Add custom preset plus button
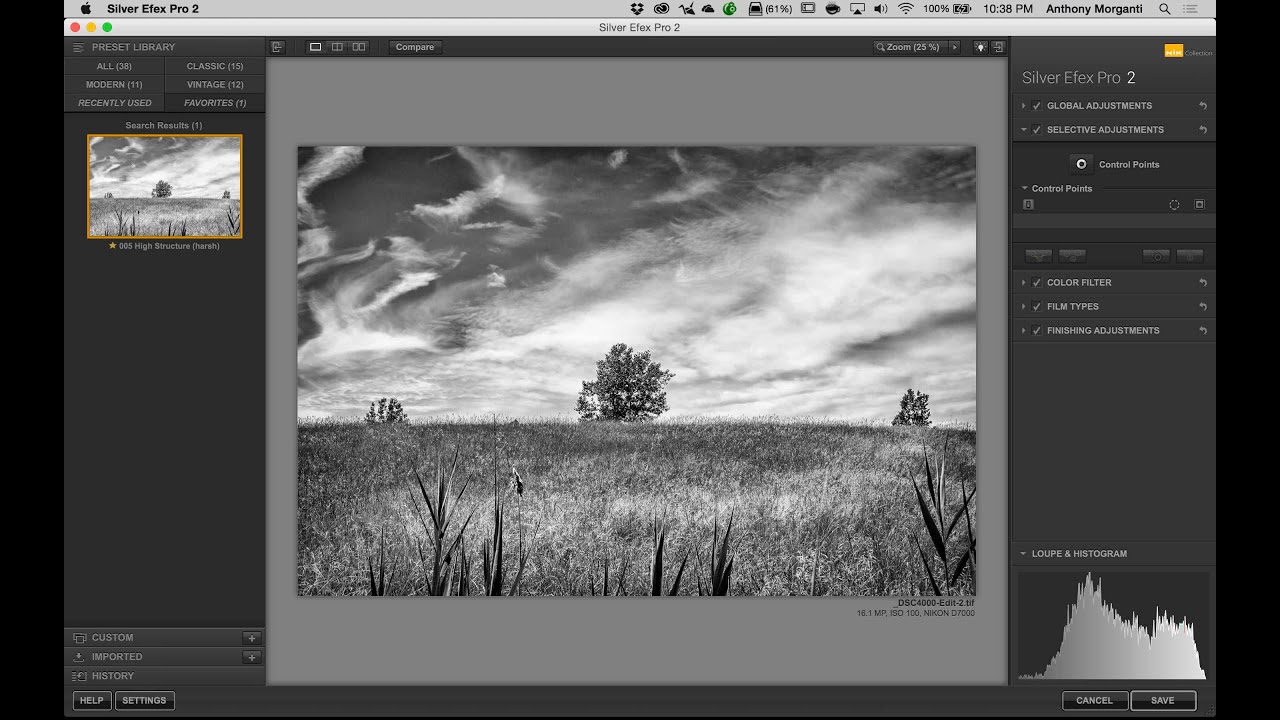1280x720 pixels. coord(252,638)
